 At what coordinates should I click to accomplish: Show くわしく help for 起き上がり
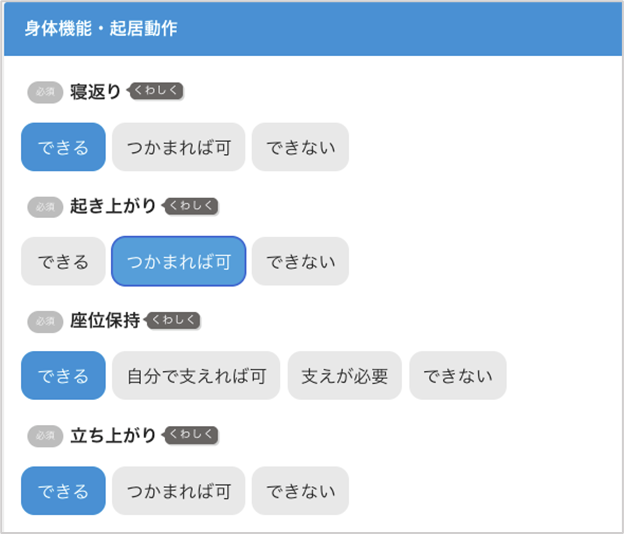coord(192,206)
